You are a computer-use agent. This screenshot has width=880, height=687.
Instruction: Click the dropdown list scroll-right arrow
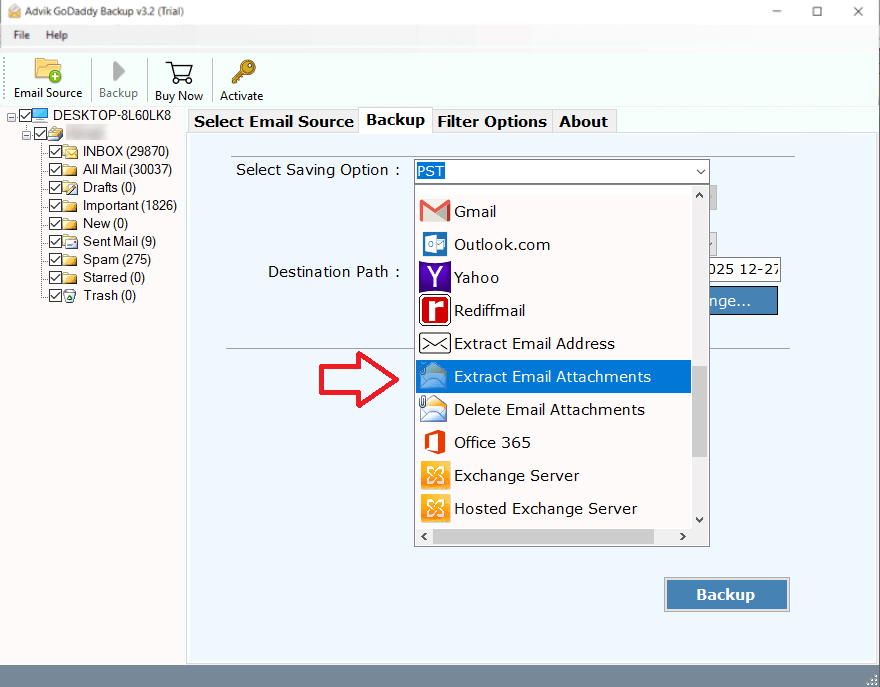click(x=682, y=537)
